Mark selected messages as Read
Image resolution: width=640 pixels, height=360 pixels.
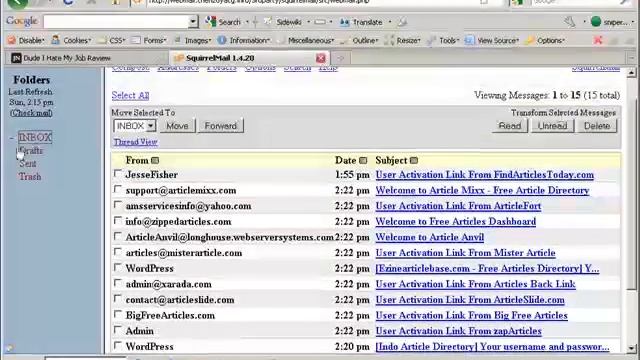click(510, 126)
